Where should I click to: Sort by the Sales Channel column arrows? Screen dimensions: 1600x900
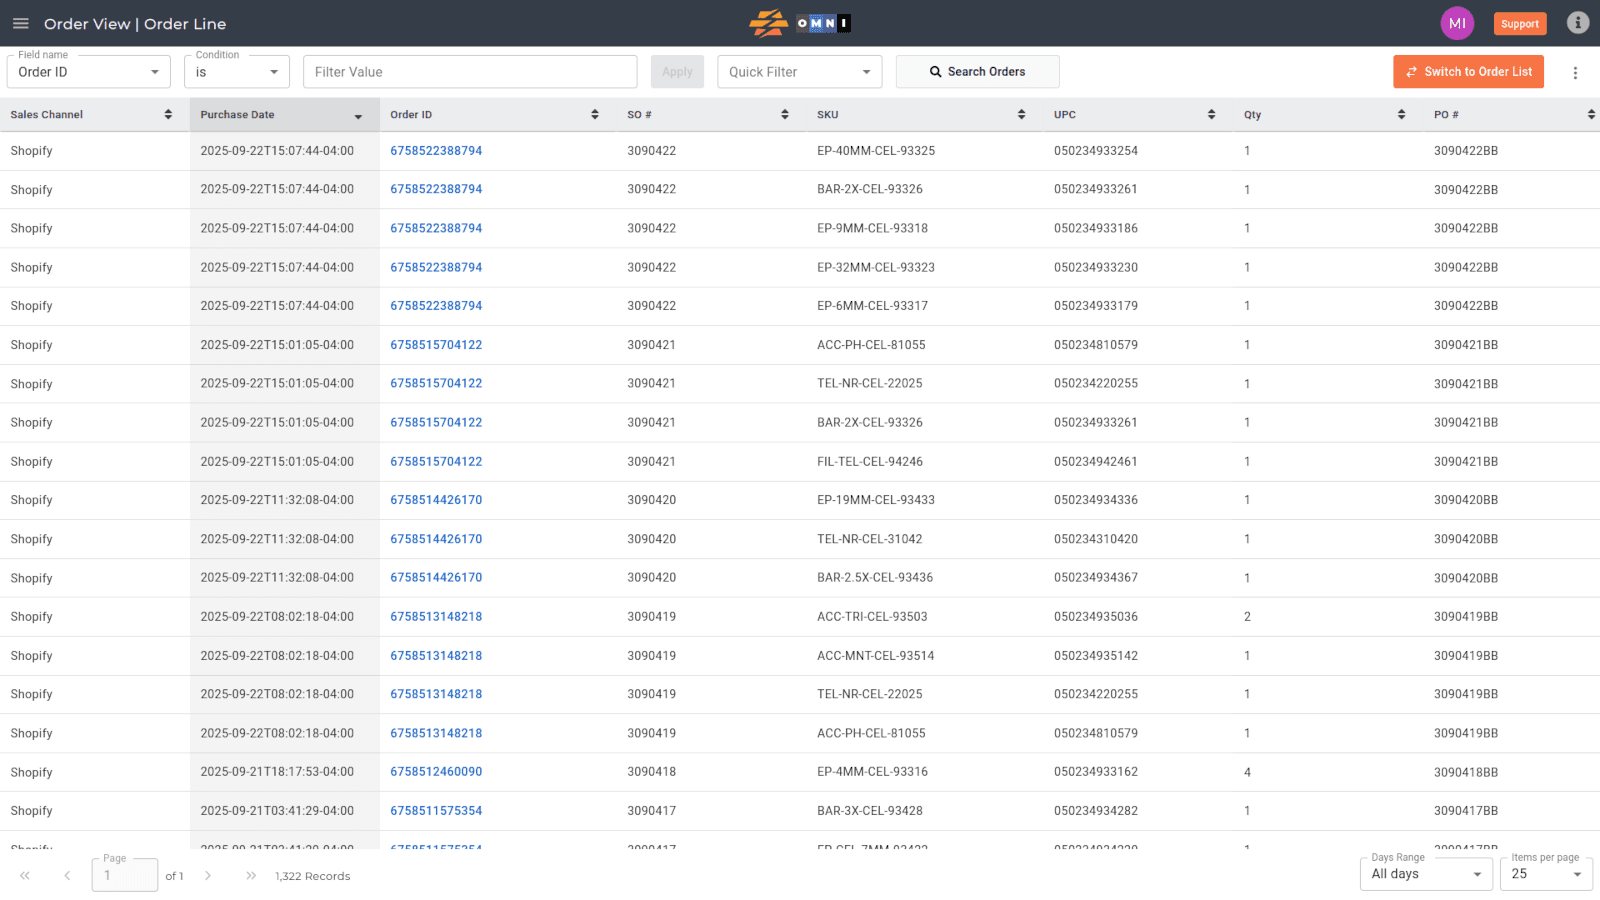(168, 115)
